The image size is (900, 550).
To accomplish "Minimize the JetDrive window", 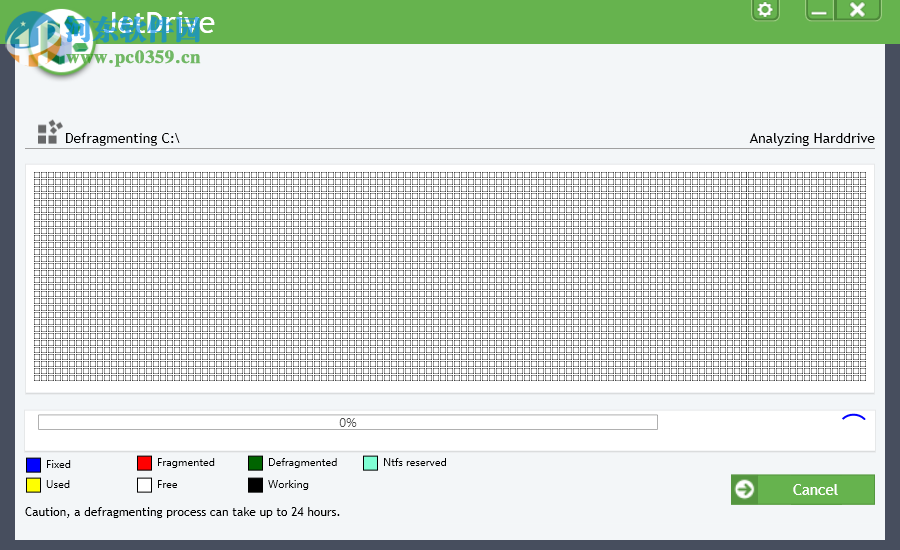I will pos(820,9).
